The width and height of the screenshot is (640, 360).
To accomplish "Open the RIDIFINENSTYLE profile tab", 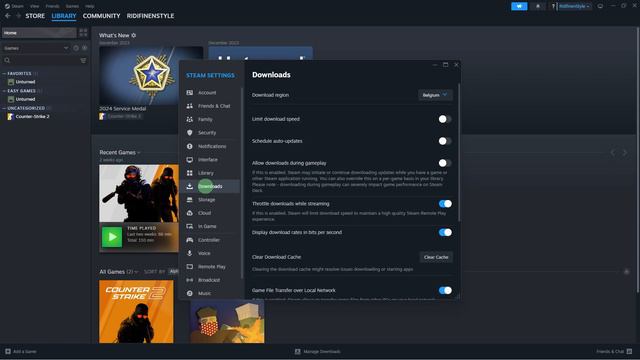I will pyautogui.click(x=150, y=16).
